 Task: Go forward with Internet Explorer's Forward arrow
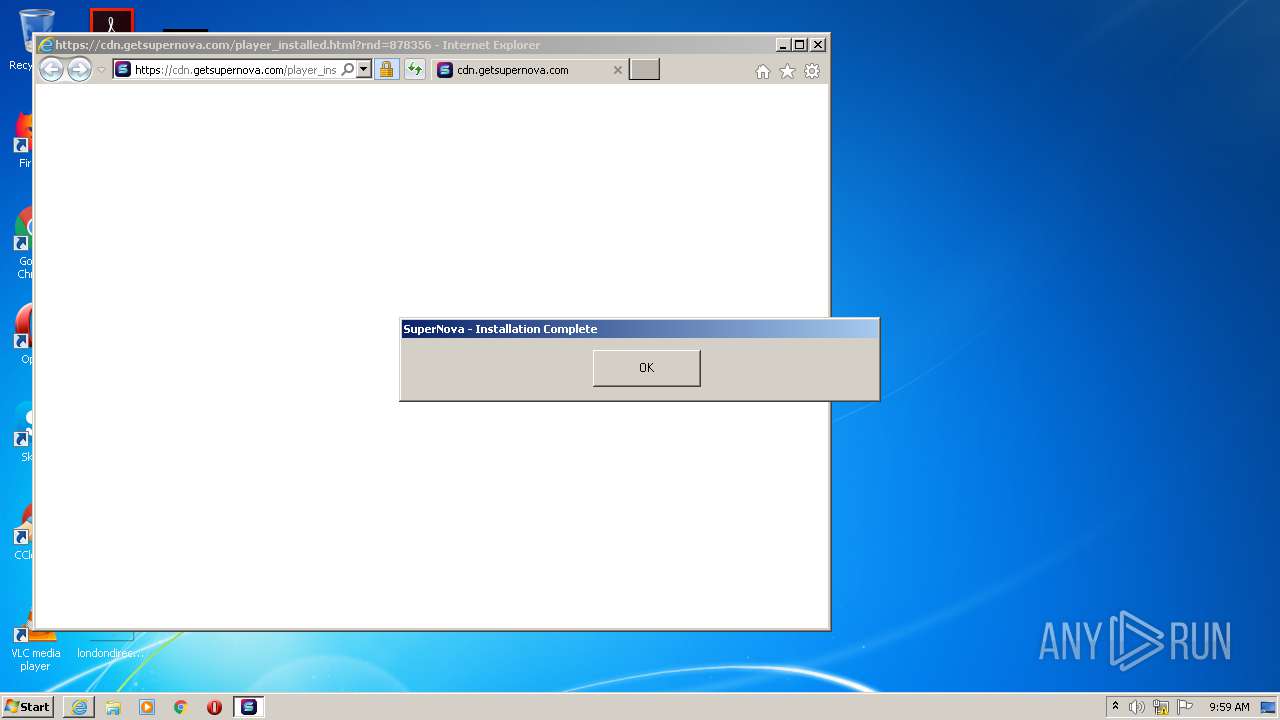(x=79, y=69)
